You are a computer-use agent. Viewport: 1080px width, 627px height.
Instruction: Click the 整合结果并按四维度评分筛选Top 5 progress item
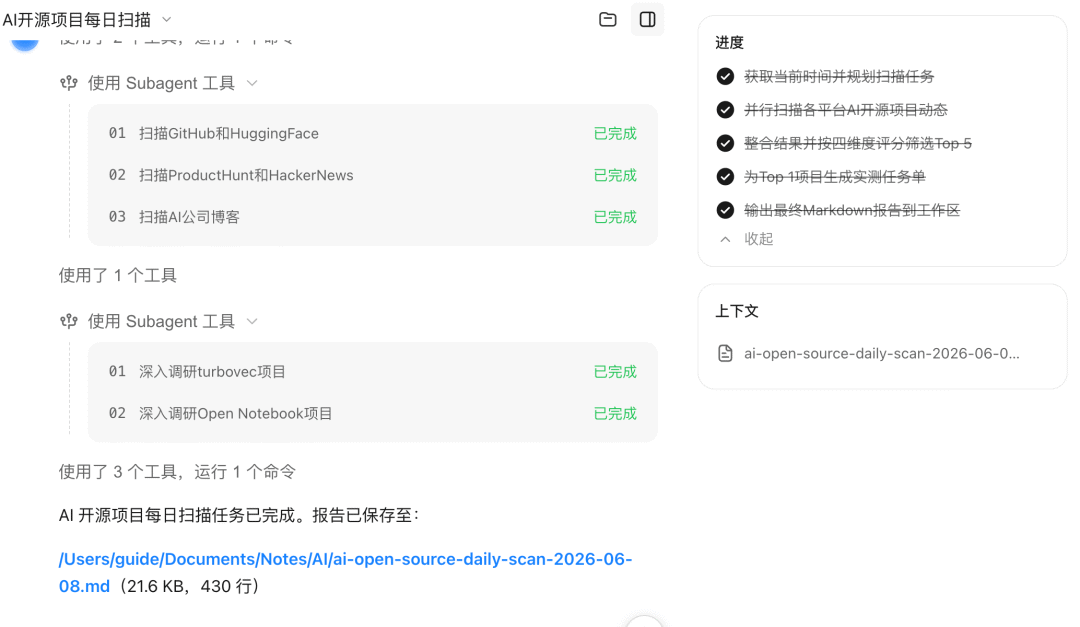[858, 143]
